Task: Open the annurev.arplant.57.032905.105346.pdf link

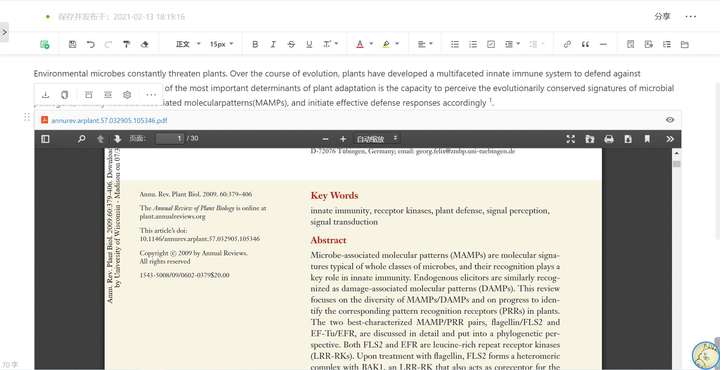Action: (109, 120)
